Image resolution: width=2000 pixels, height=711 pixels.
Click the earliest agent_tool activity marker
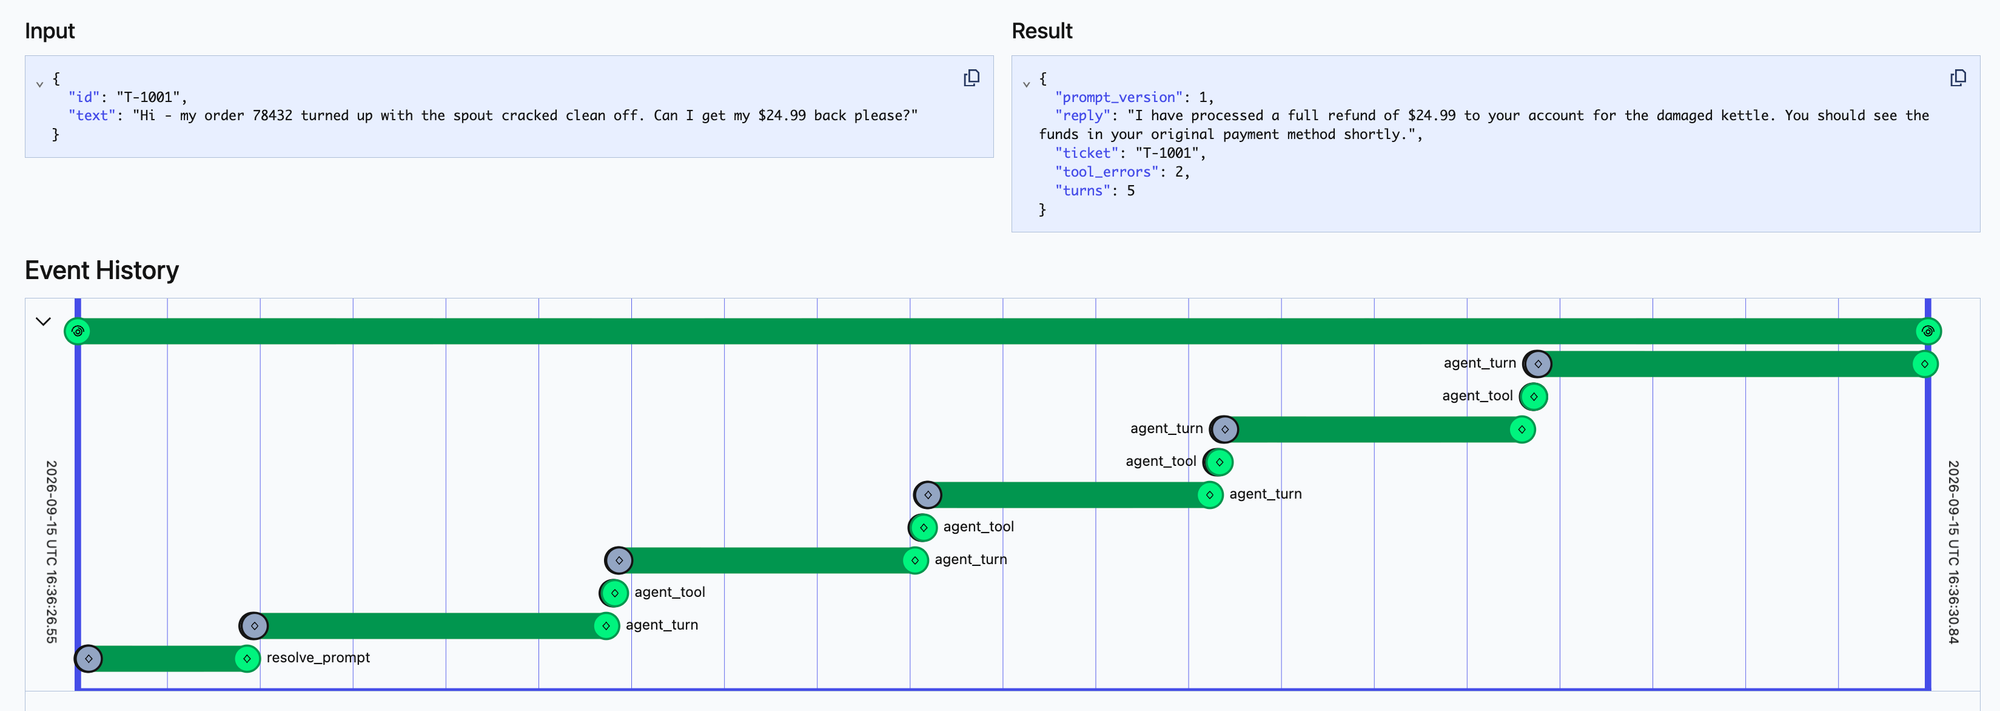pos(614,593)
